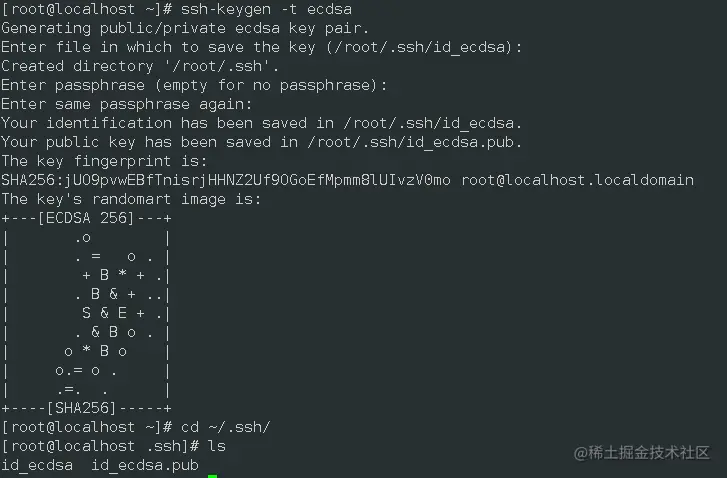This screenshot has width=727, height=478.
Task: Click the green terminal cursor block
Action: 212,474
